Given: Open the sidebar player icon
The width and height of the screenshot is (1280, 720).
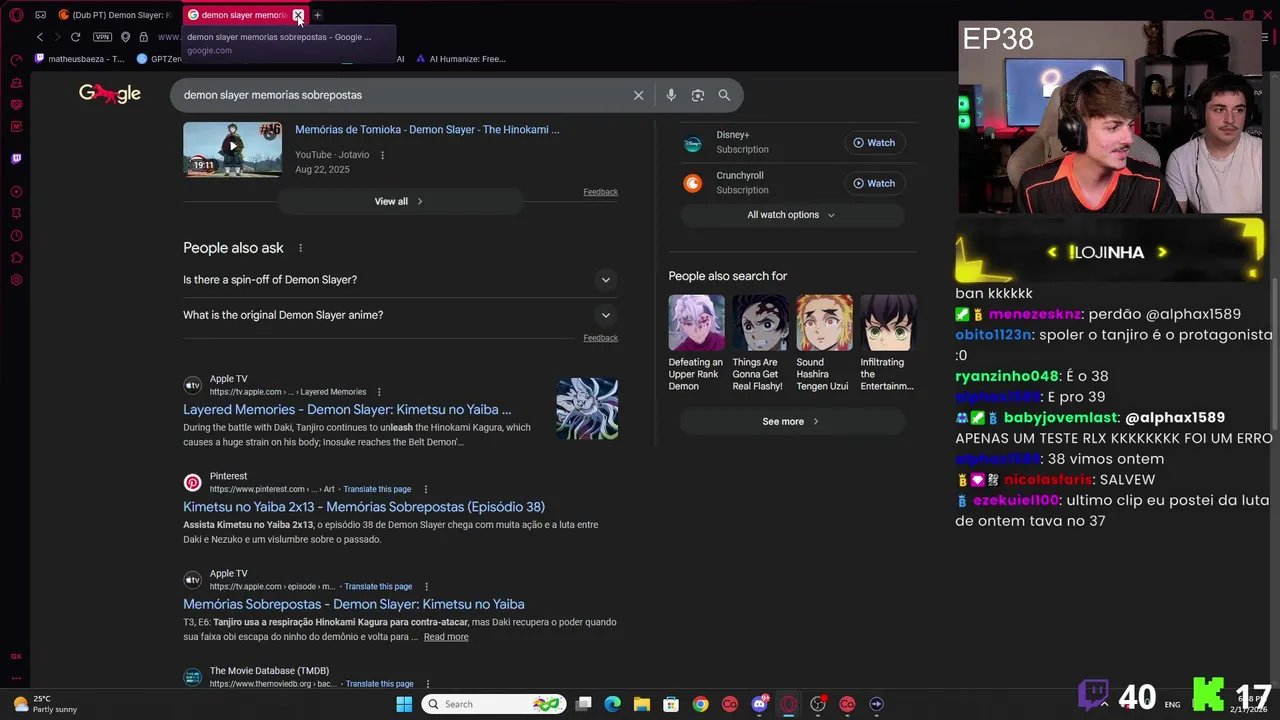Looking at the screenshot, I should 16,191.
